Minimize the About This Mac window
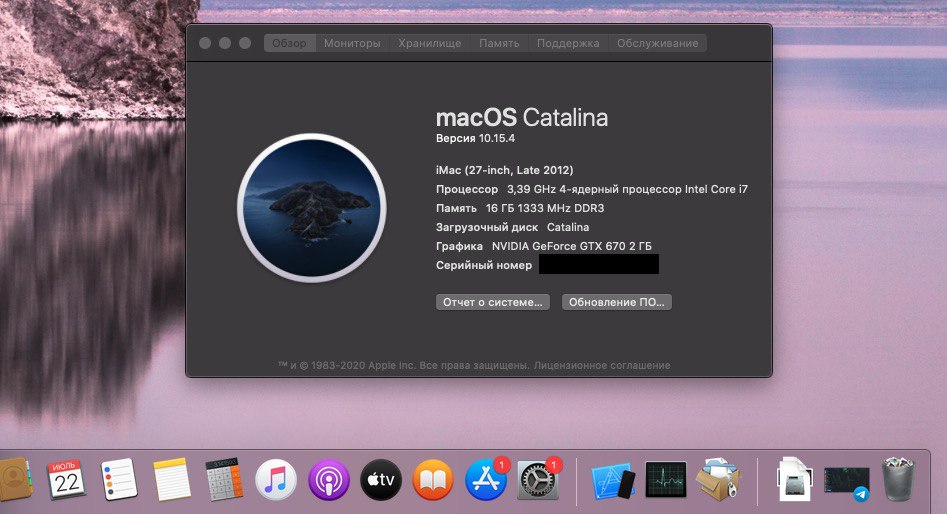This screenshot has height=514, width=947. tap(225, 43)
